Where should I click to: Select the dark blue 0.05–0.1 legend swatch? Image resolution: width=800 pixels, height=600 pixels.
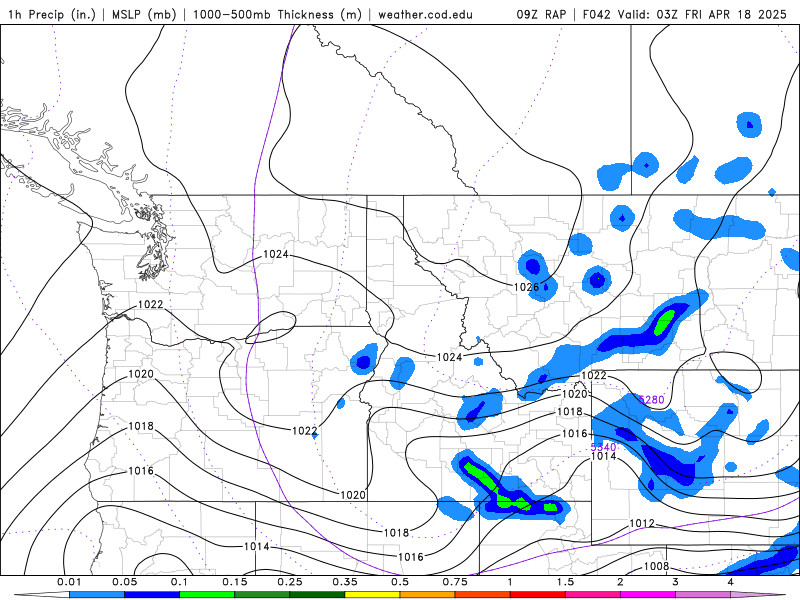click(x=152, y=595)
